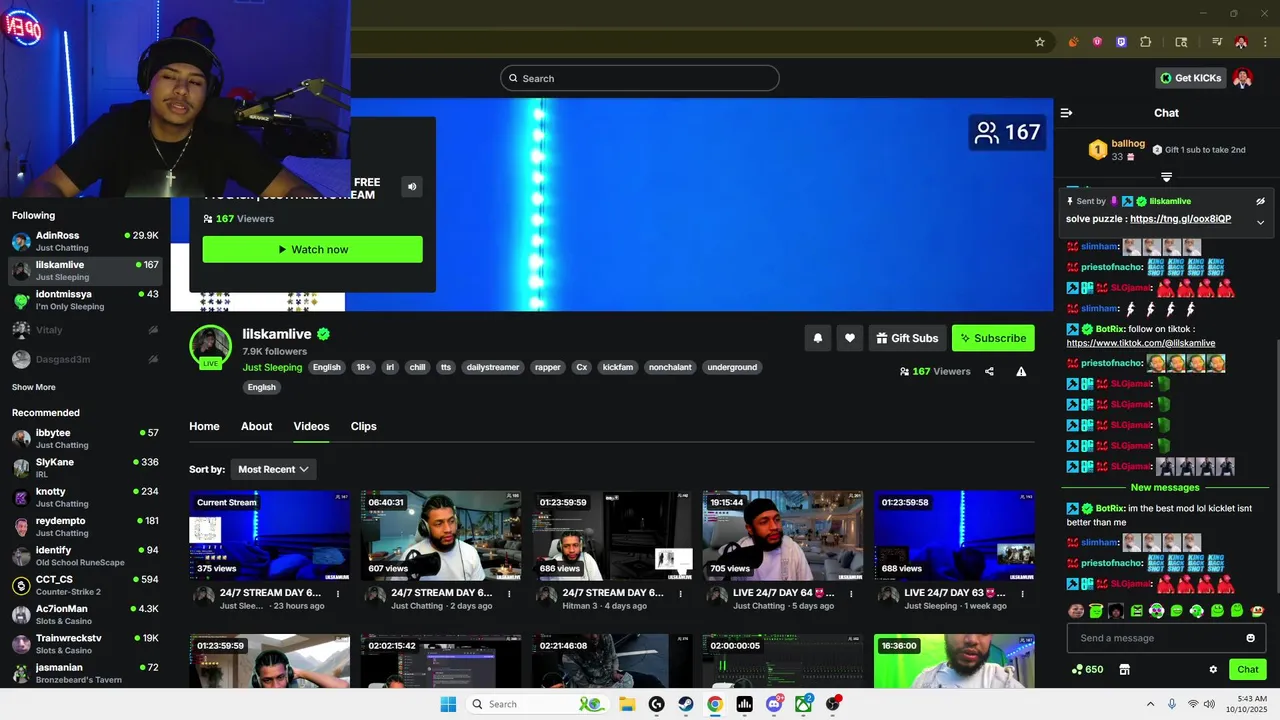The width and height of the screenshot is (1280, 720).
Task: Report the channel via warning icon
Action: click(1021, 371)
